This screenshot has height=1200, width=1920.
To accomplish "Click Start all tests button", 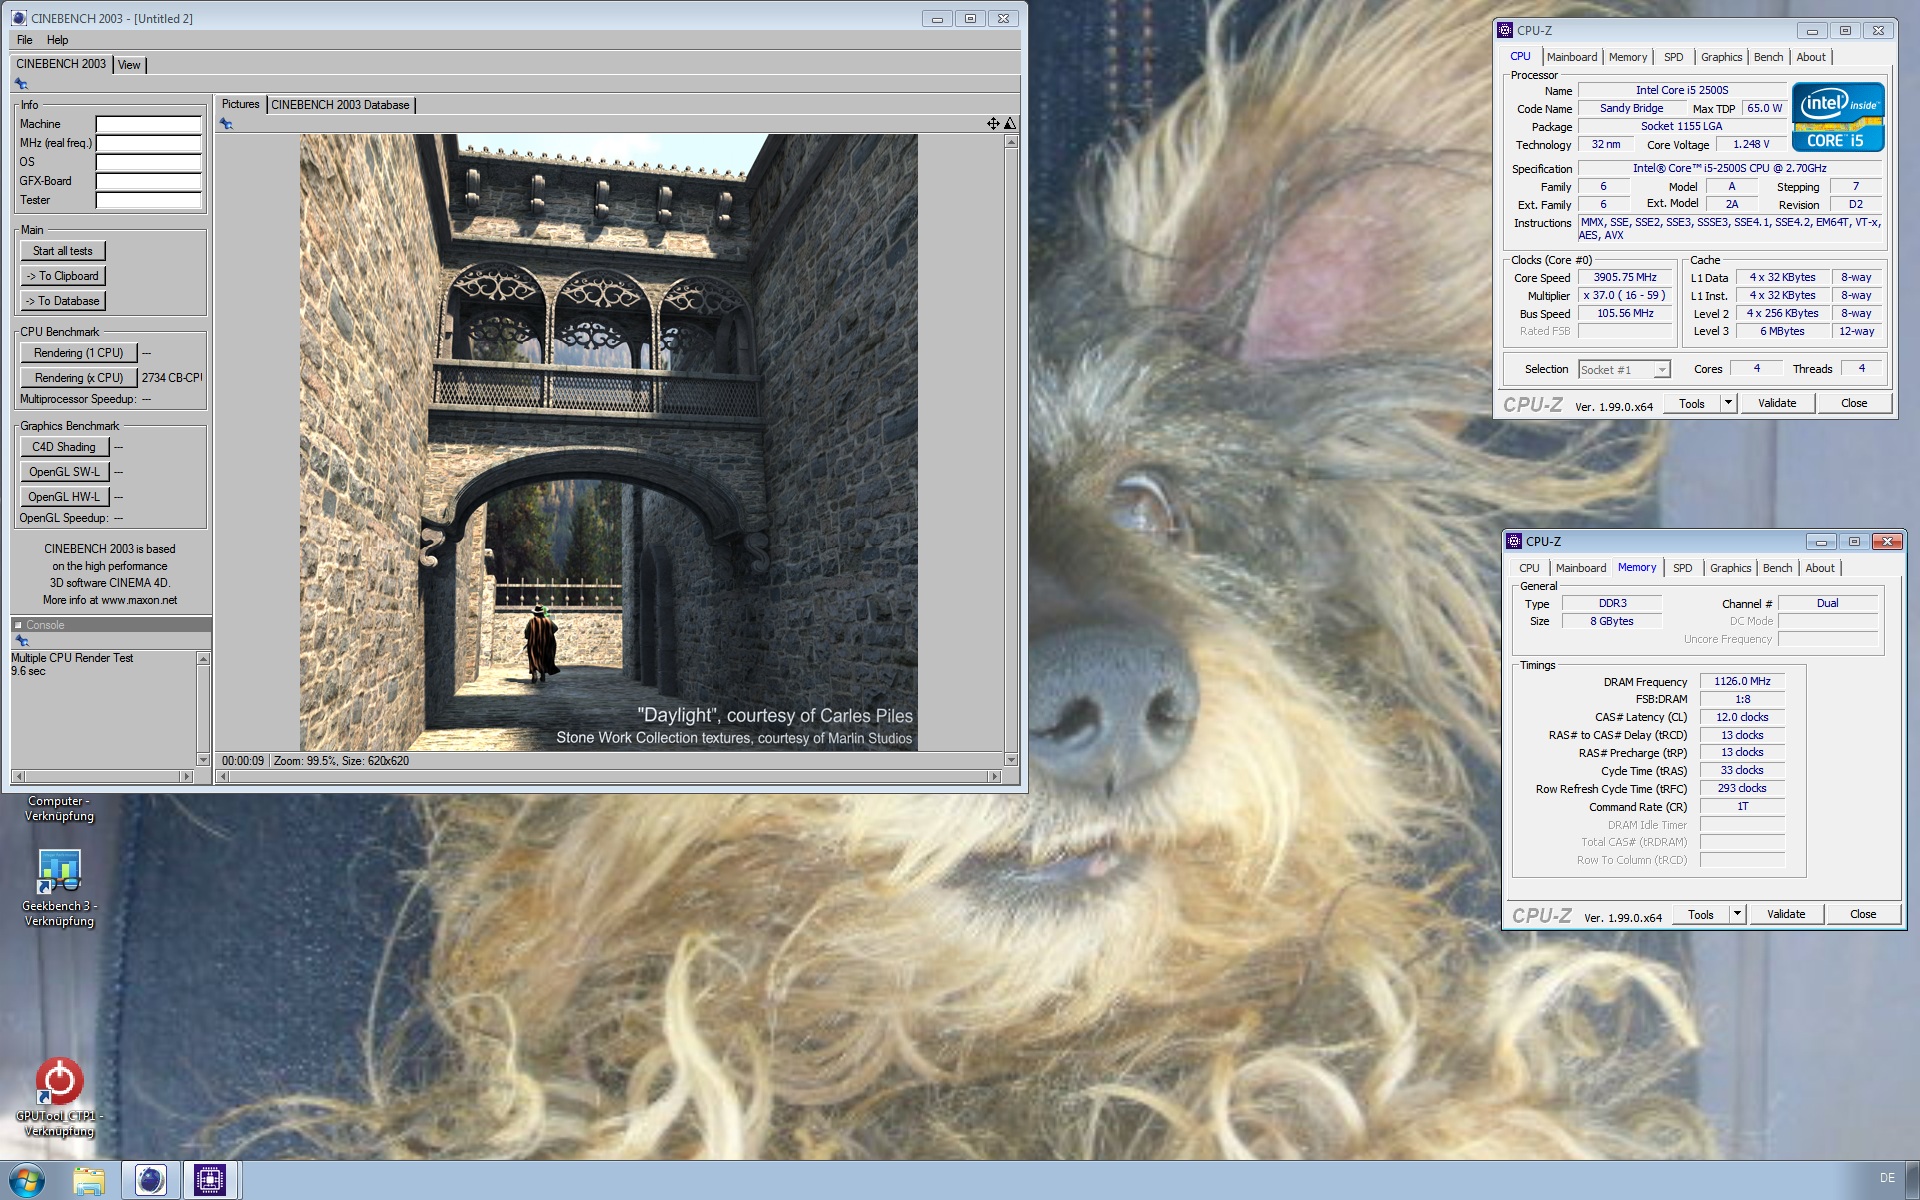I will click(x=63, y=251).
